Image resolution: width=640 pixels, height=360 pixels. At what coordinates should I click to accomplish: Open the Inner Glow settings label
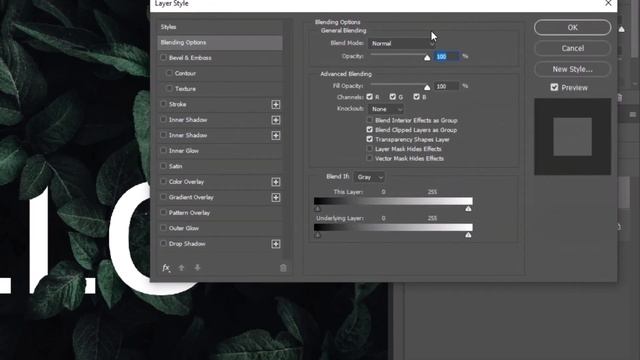(184, 151)
